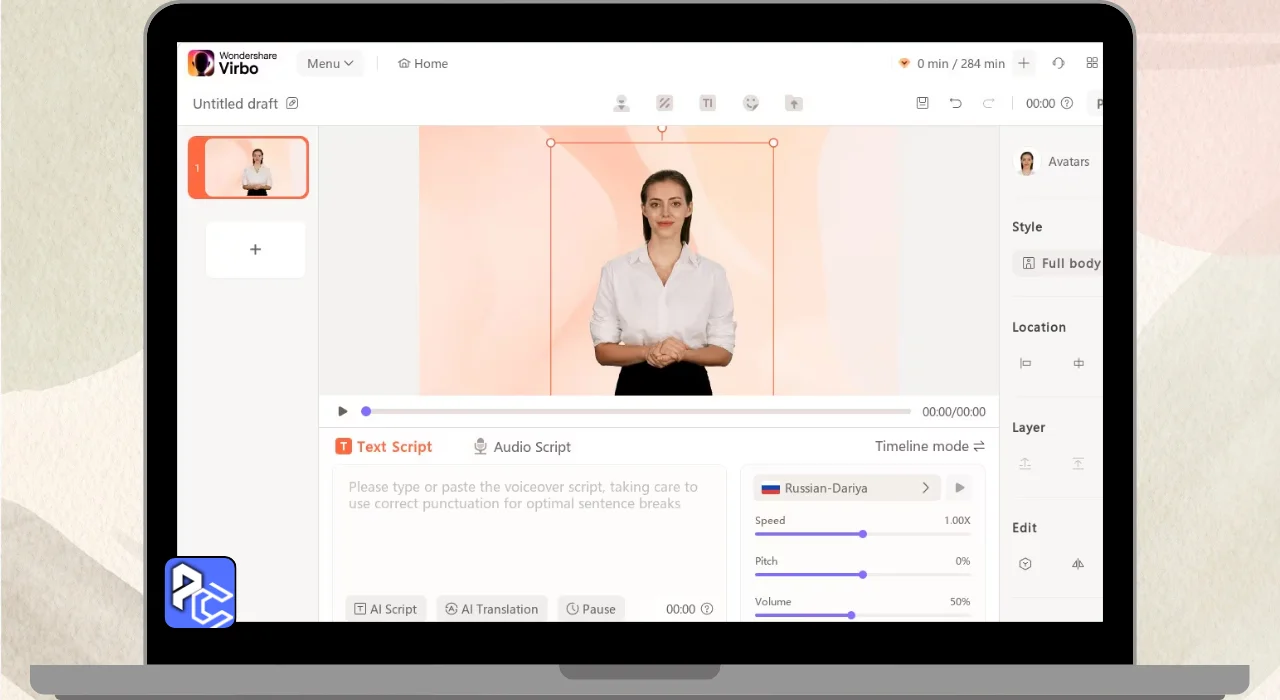Viewport: 1280px width, 700px height.
Task: Align avatar left in Location
Action: pos(1025,363)
